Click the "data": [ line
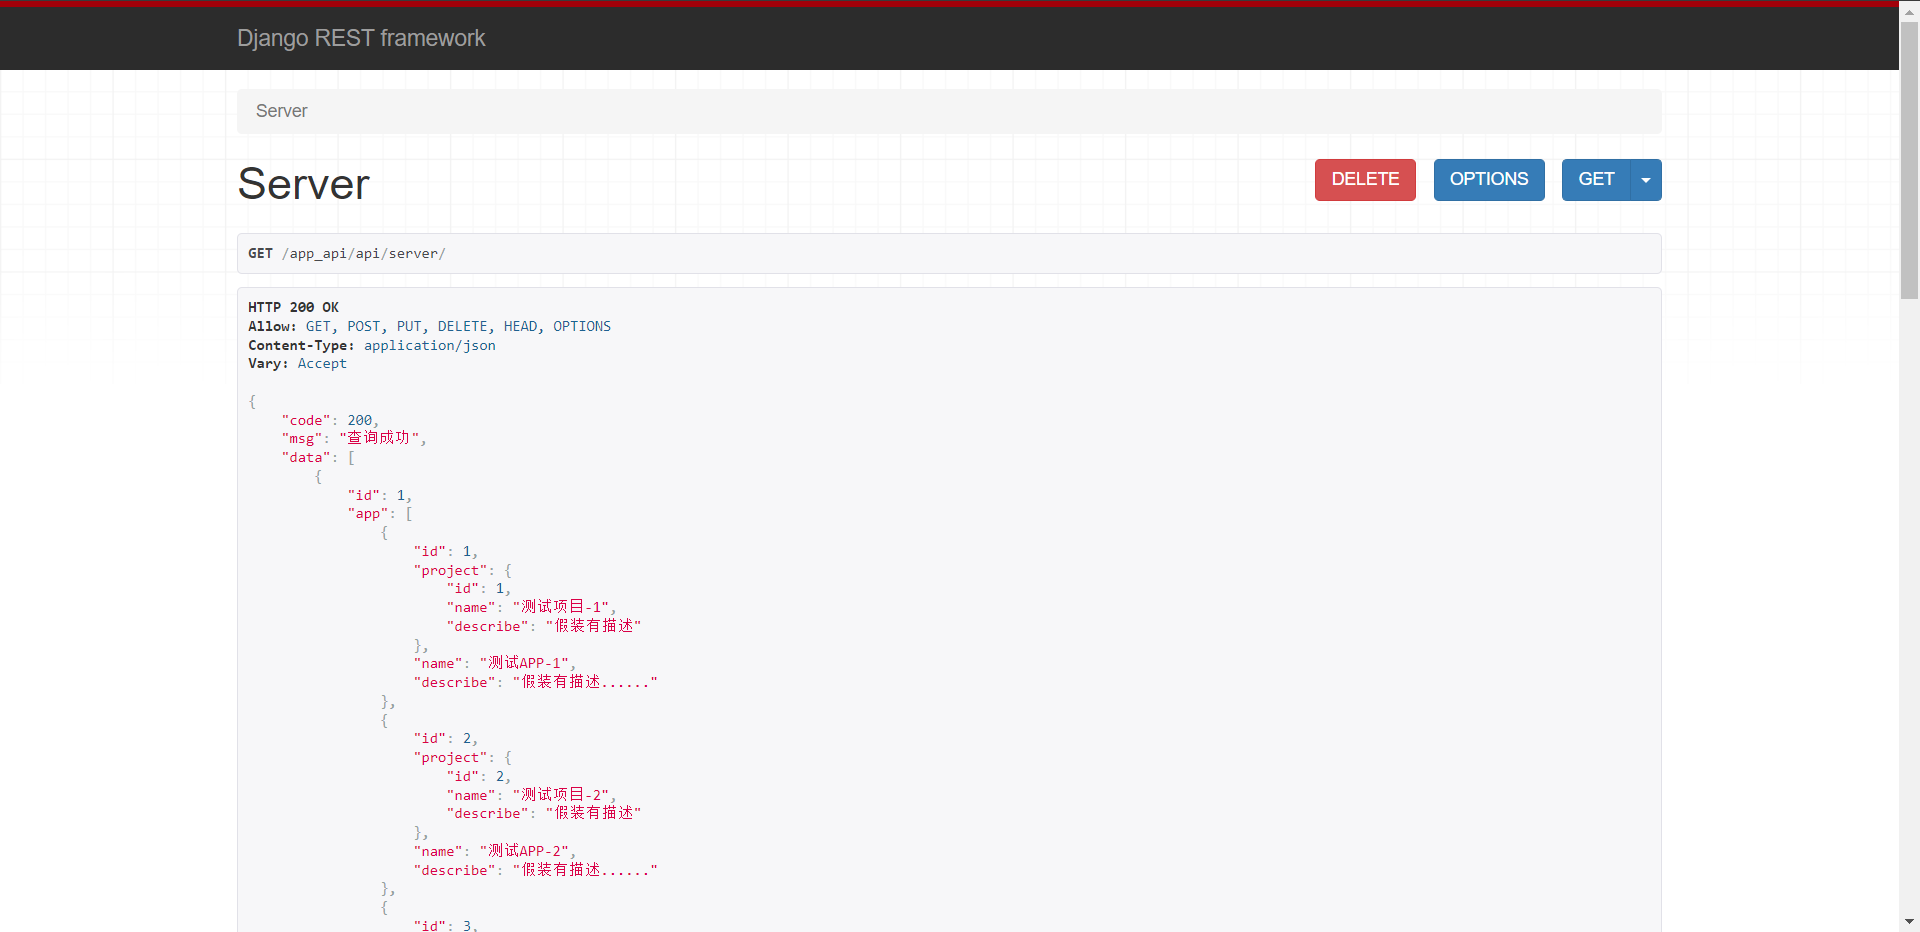The width and height of the screenshot is (1920, 932). point(318,457)
